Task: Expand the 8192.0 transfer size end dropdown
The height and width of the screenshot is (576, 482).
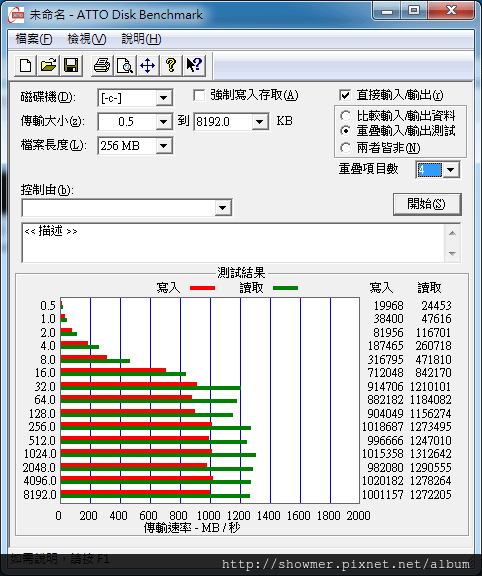Action: [260, 122]
